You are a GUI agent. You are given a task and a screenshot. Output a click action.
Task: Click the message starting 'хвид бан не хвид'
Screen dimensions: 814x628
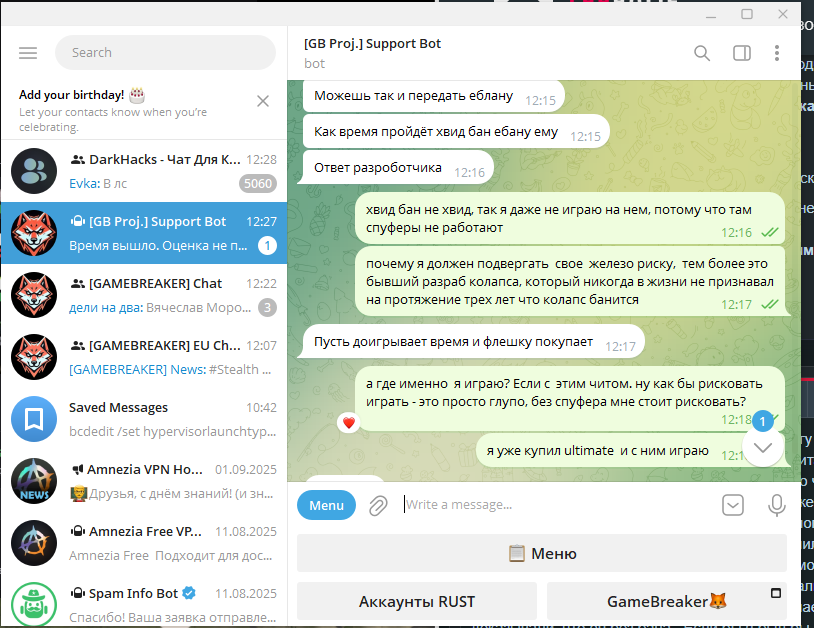tap(569, 219)
